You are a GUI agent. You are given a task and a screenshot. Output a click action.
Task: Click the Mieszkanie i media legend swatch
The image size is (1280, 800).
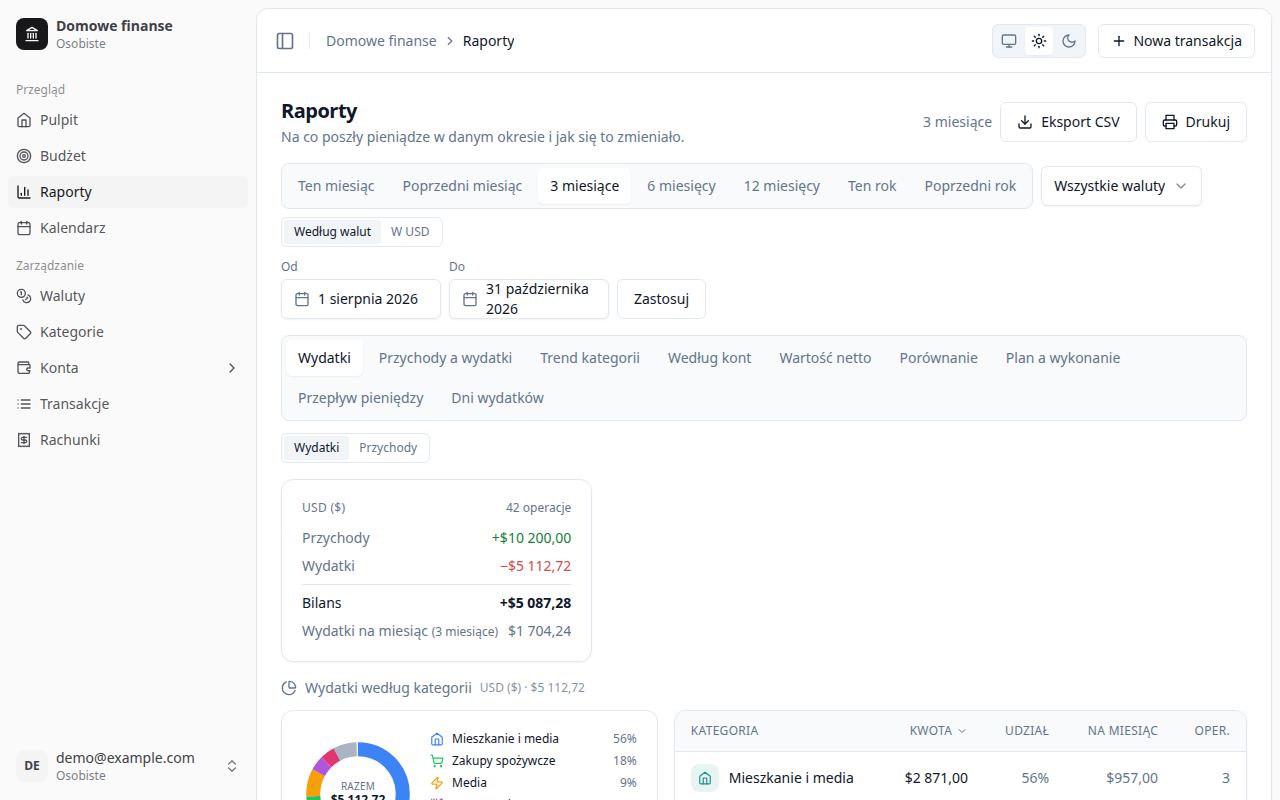pos(436,739)
